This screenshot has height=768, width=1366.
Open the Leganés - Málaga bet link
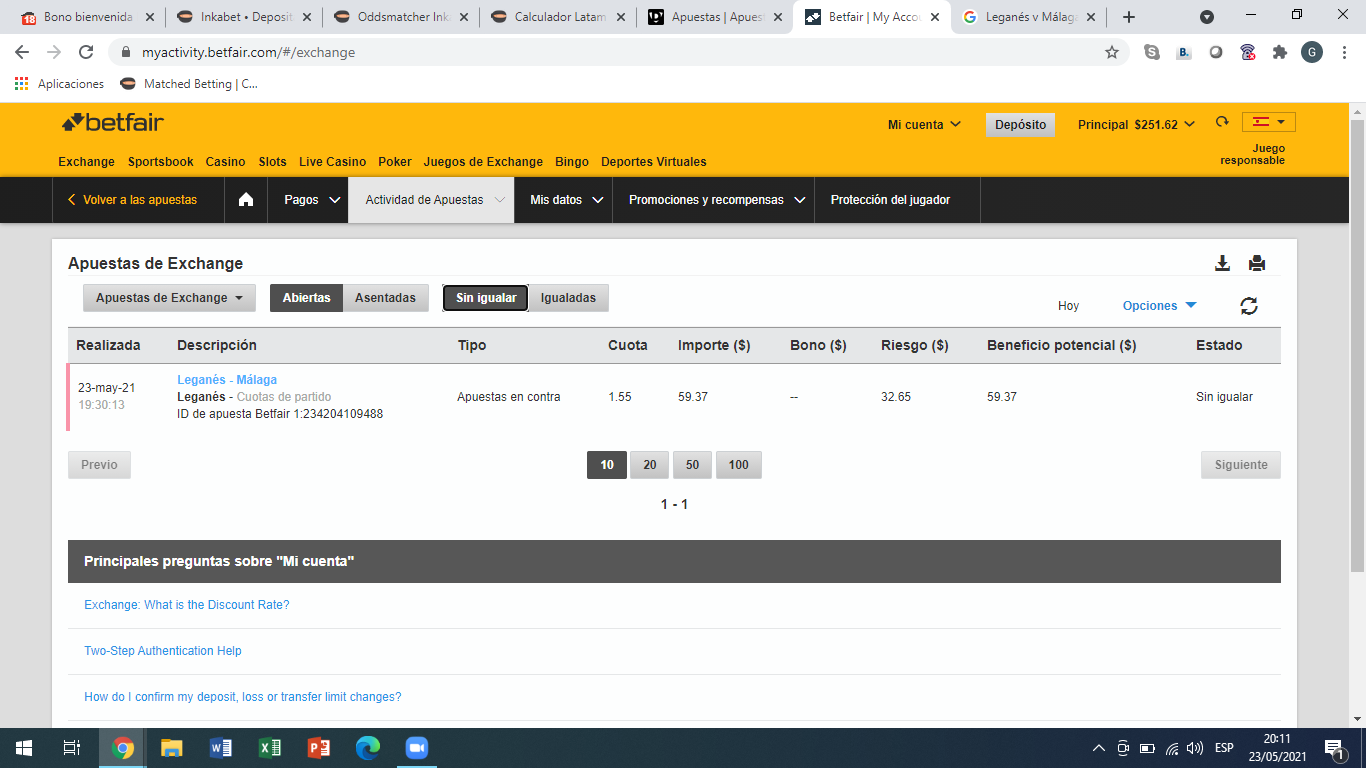click(227, 380)
